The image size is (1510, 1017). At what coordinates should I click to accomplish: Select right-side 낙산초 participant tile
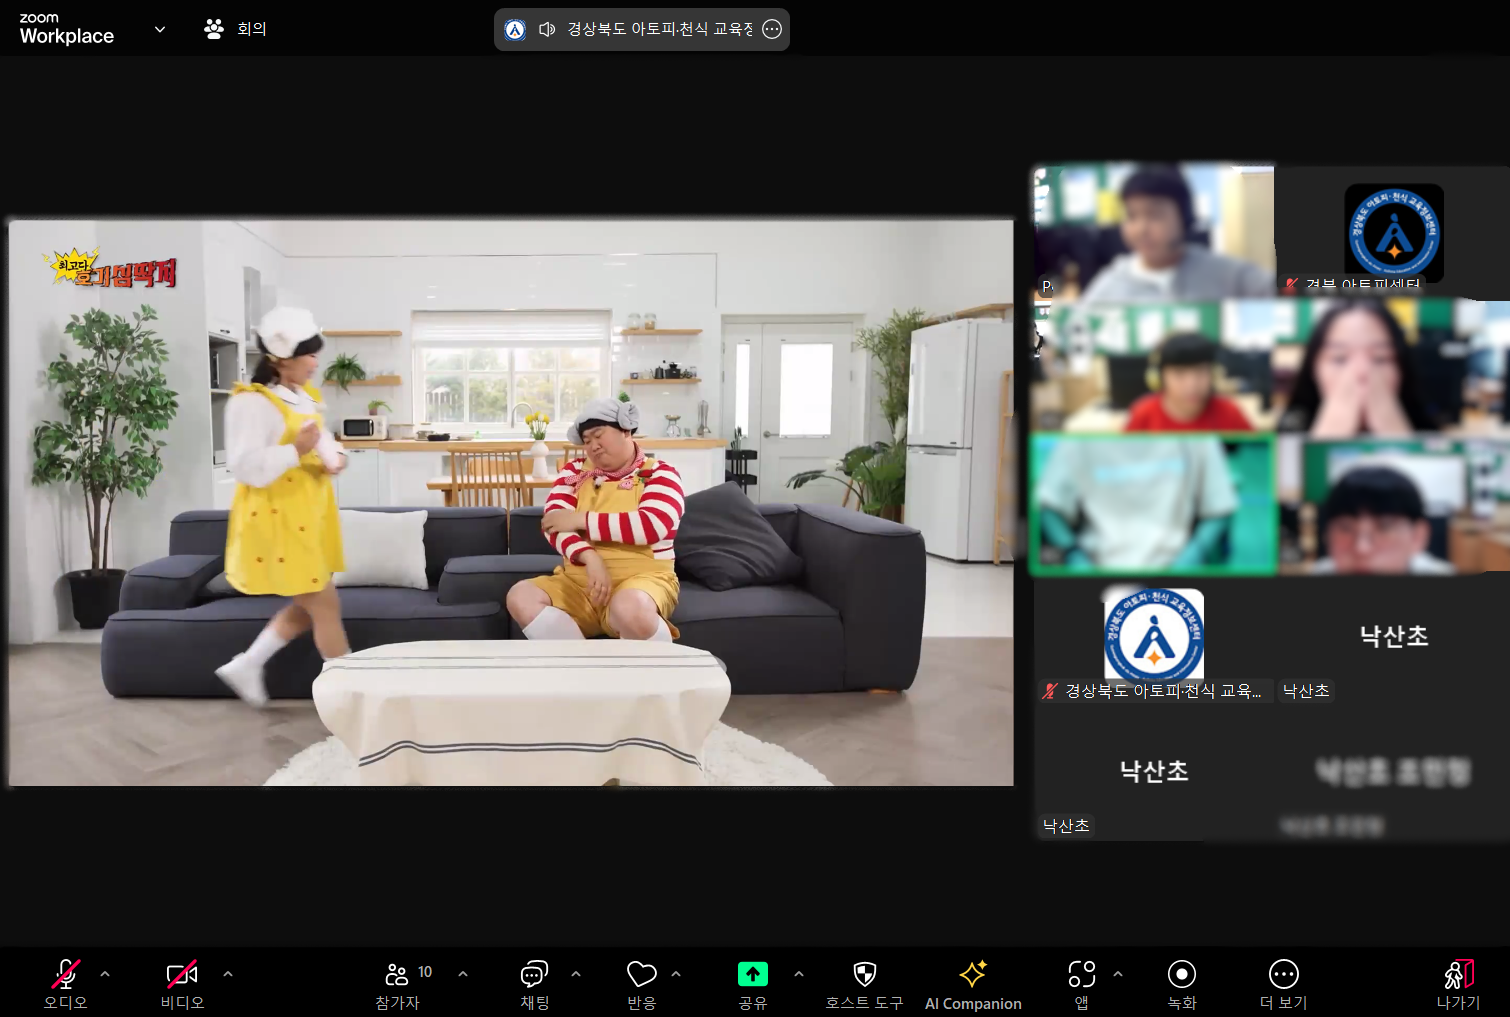pyautogui.click(x=1393, y=640)
